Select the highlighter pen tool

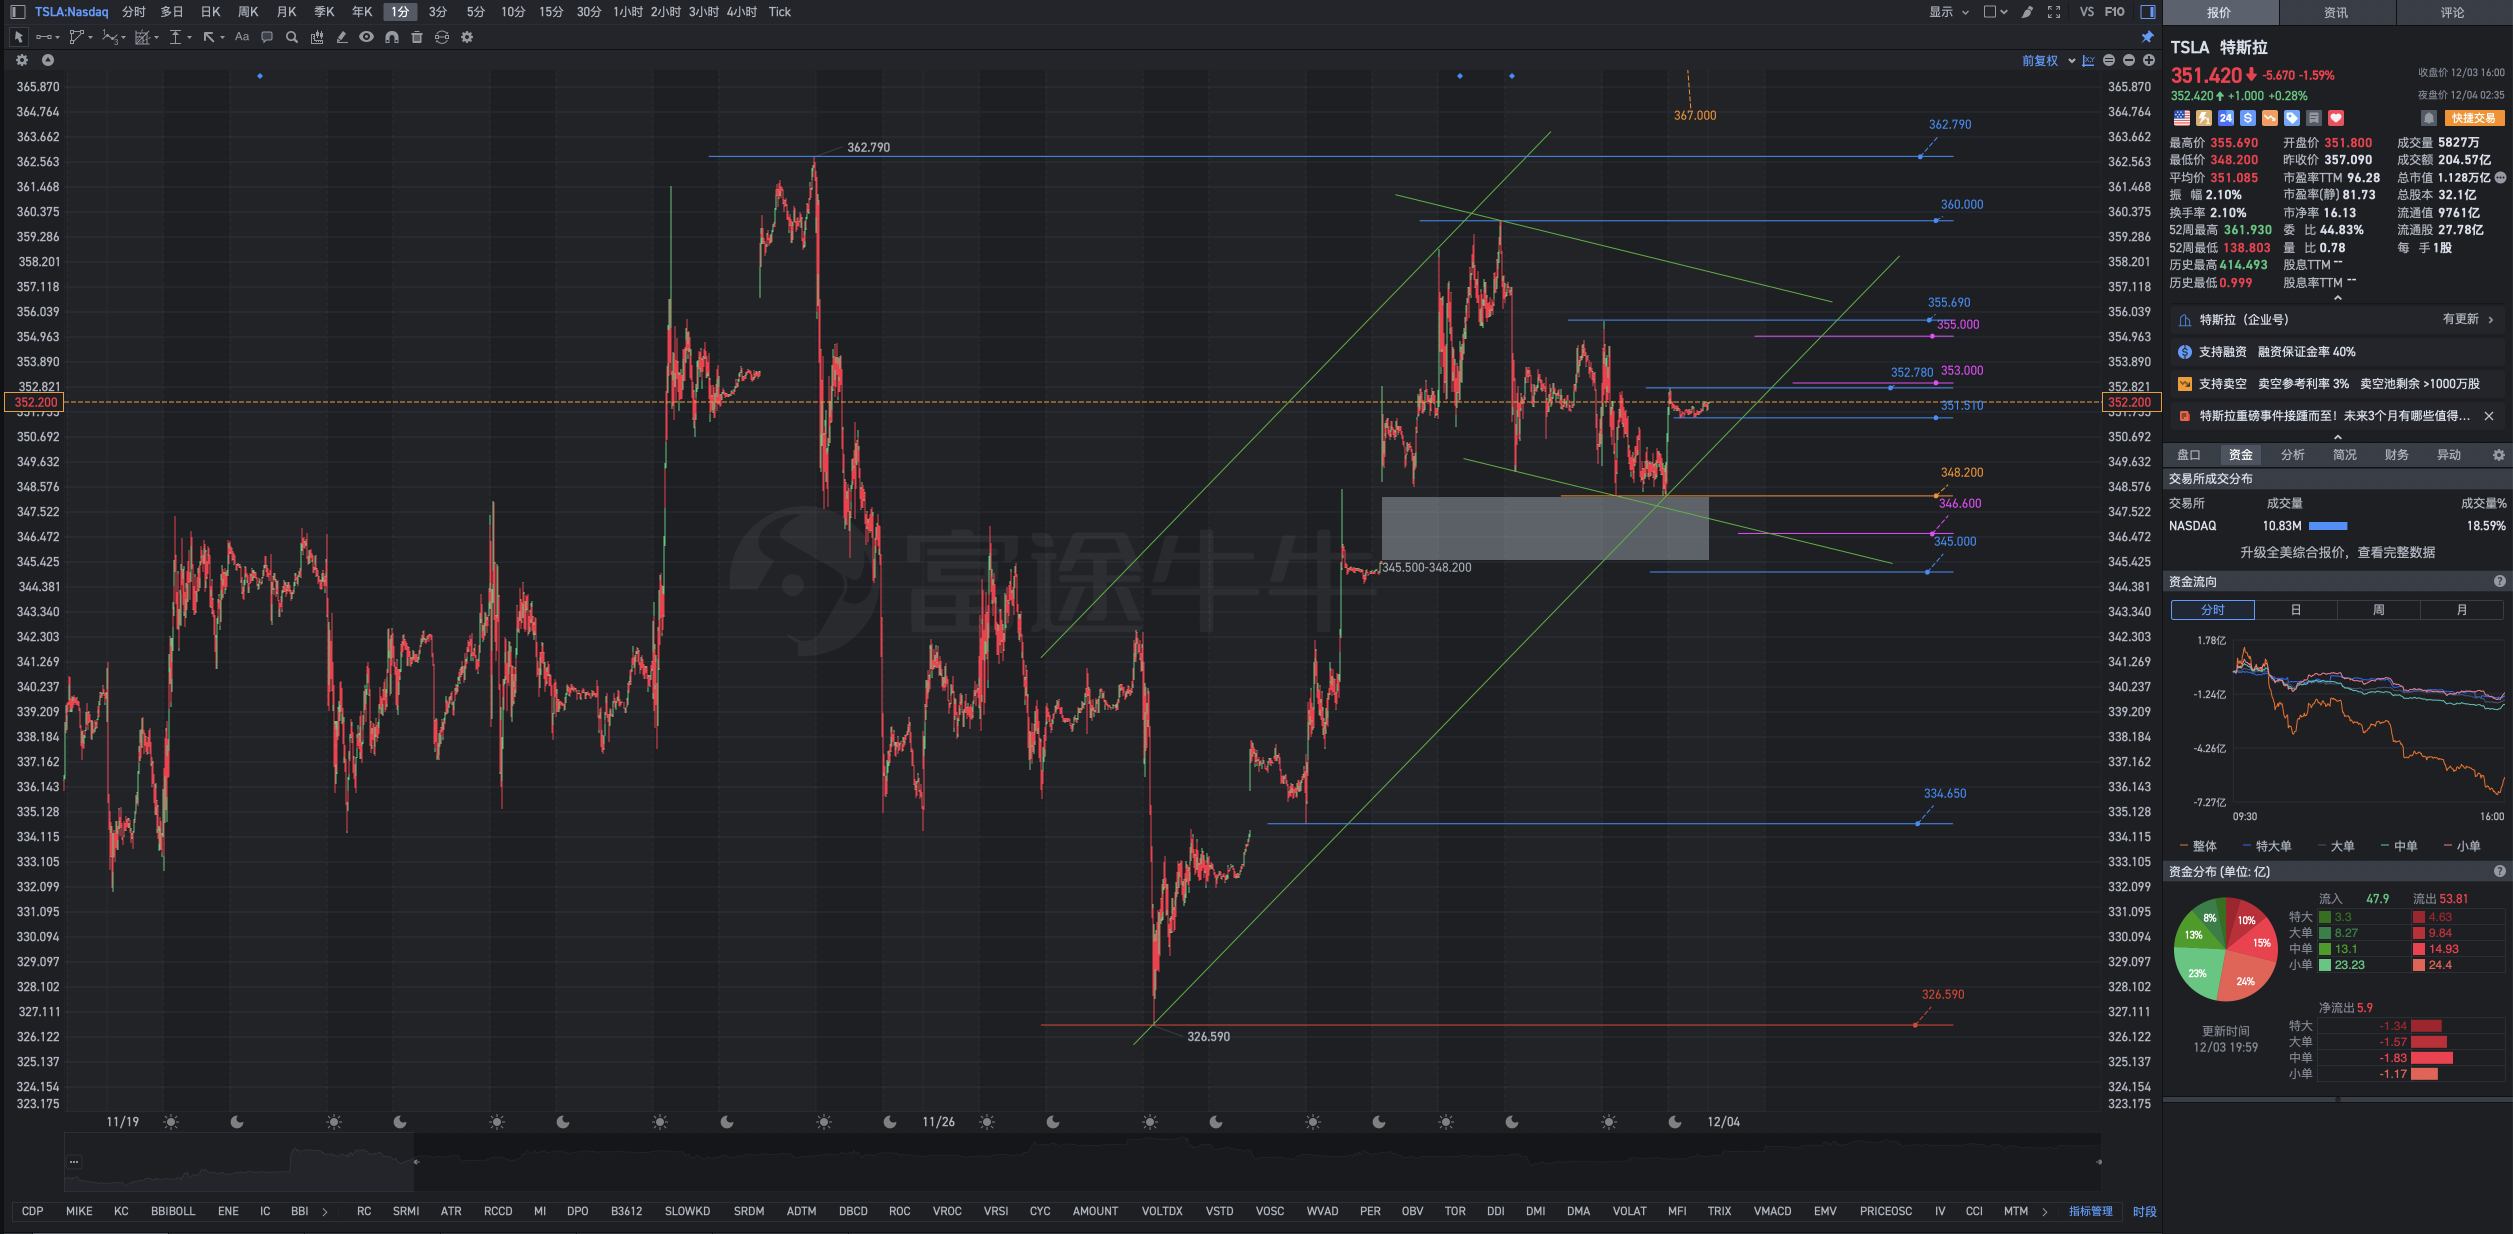pos(342,37)
